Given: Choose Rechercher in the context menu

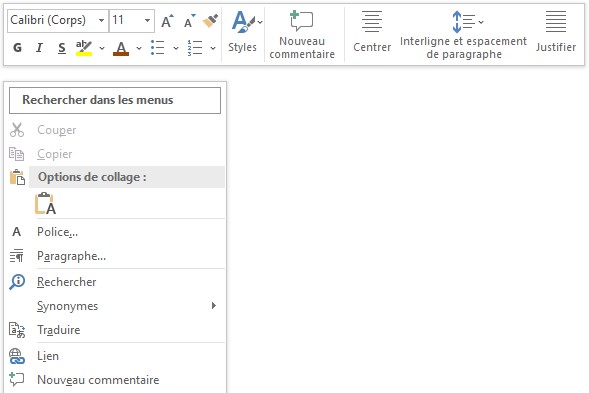Looking at the screenshot, I should point(115,282).
